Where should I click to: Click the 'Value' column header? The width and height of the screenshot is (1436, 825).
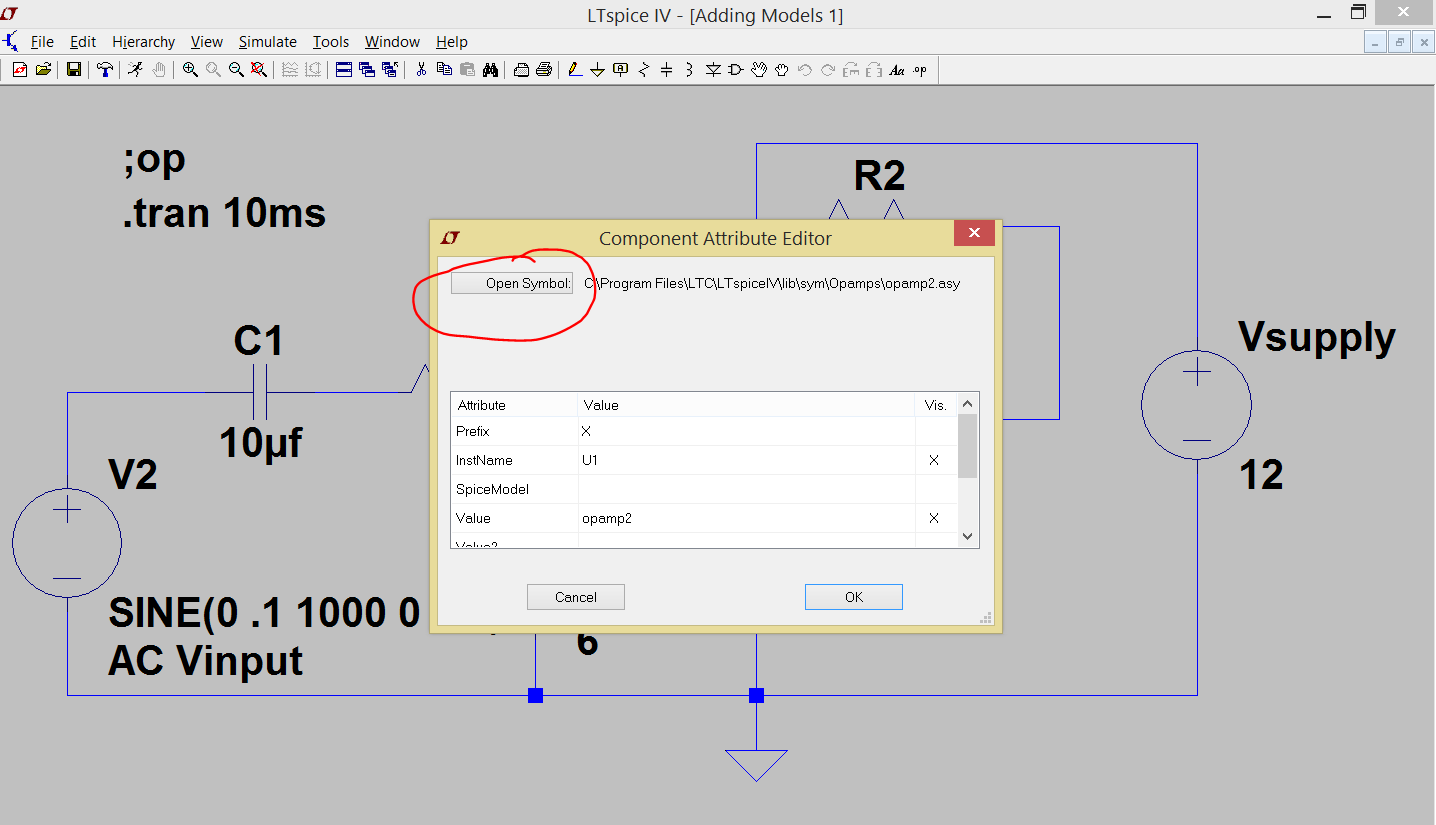coord(747,405)
